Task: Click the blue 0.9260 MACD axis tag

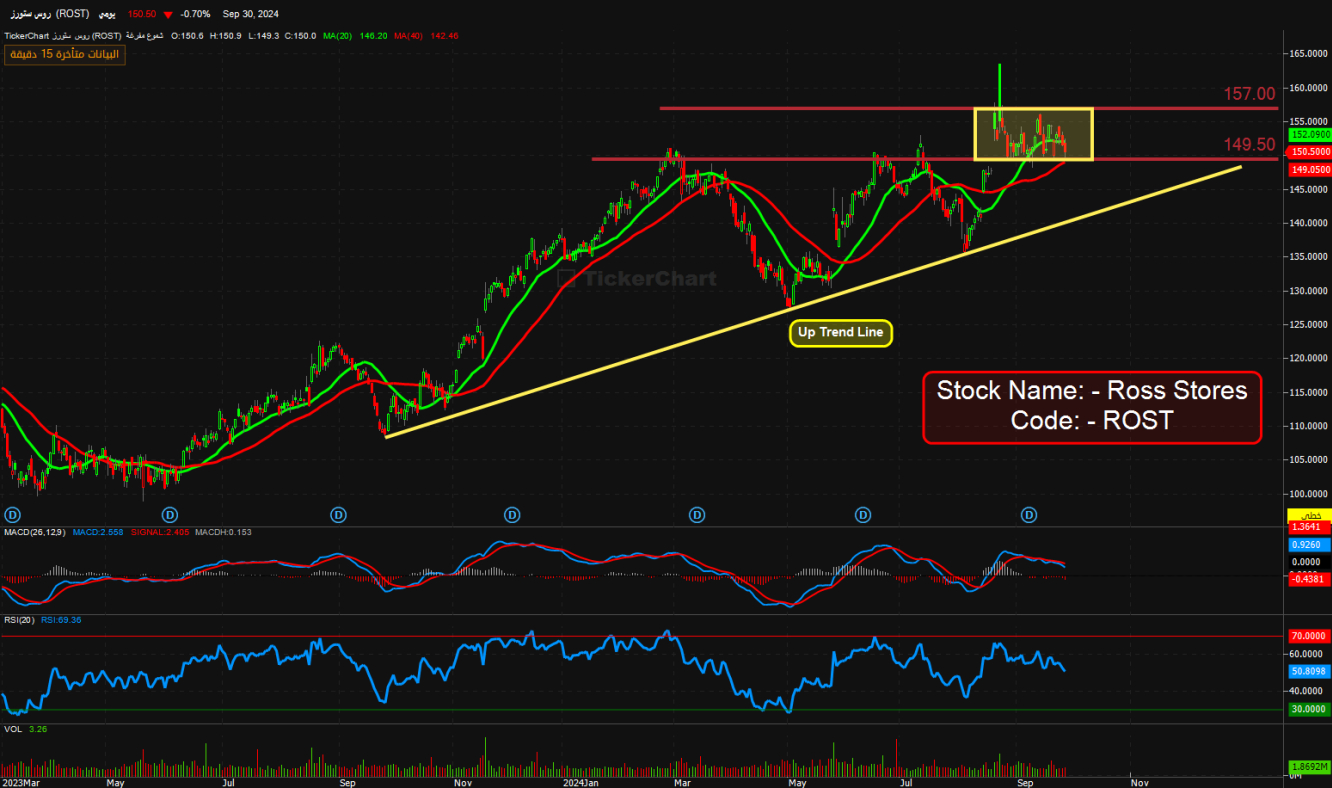Action: 1309,545
